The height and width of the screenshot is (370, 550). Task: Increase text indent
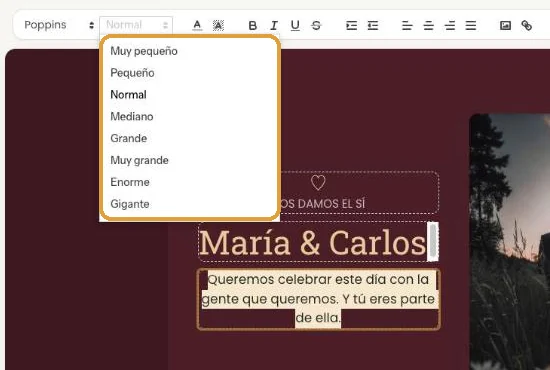tap(351, 25)
